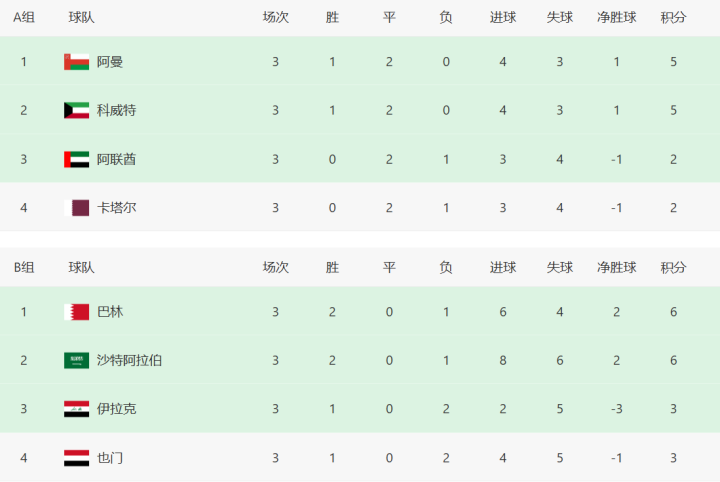720x482 pixels.
Task: Click the A组 group header label
Action: pos(24,17)
